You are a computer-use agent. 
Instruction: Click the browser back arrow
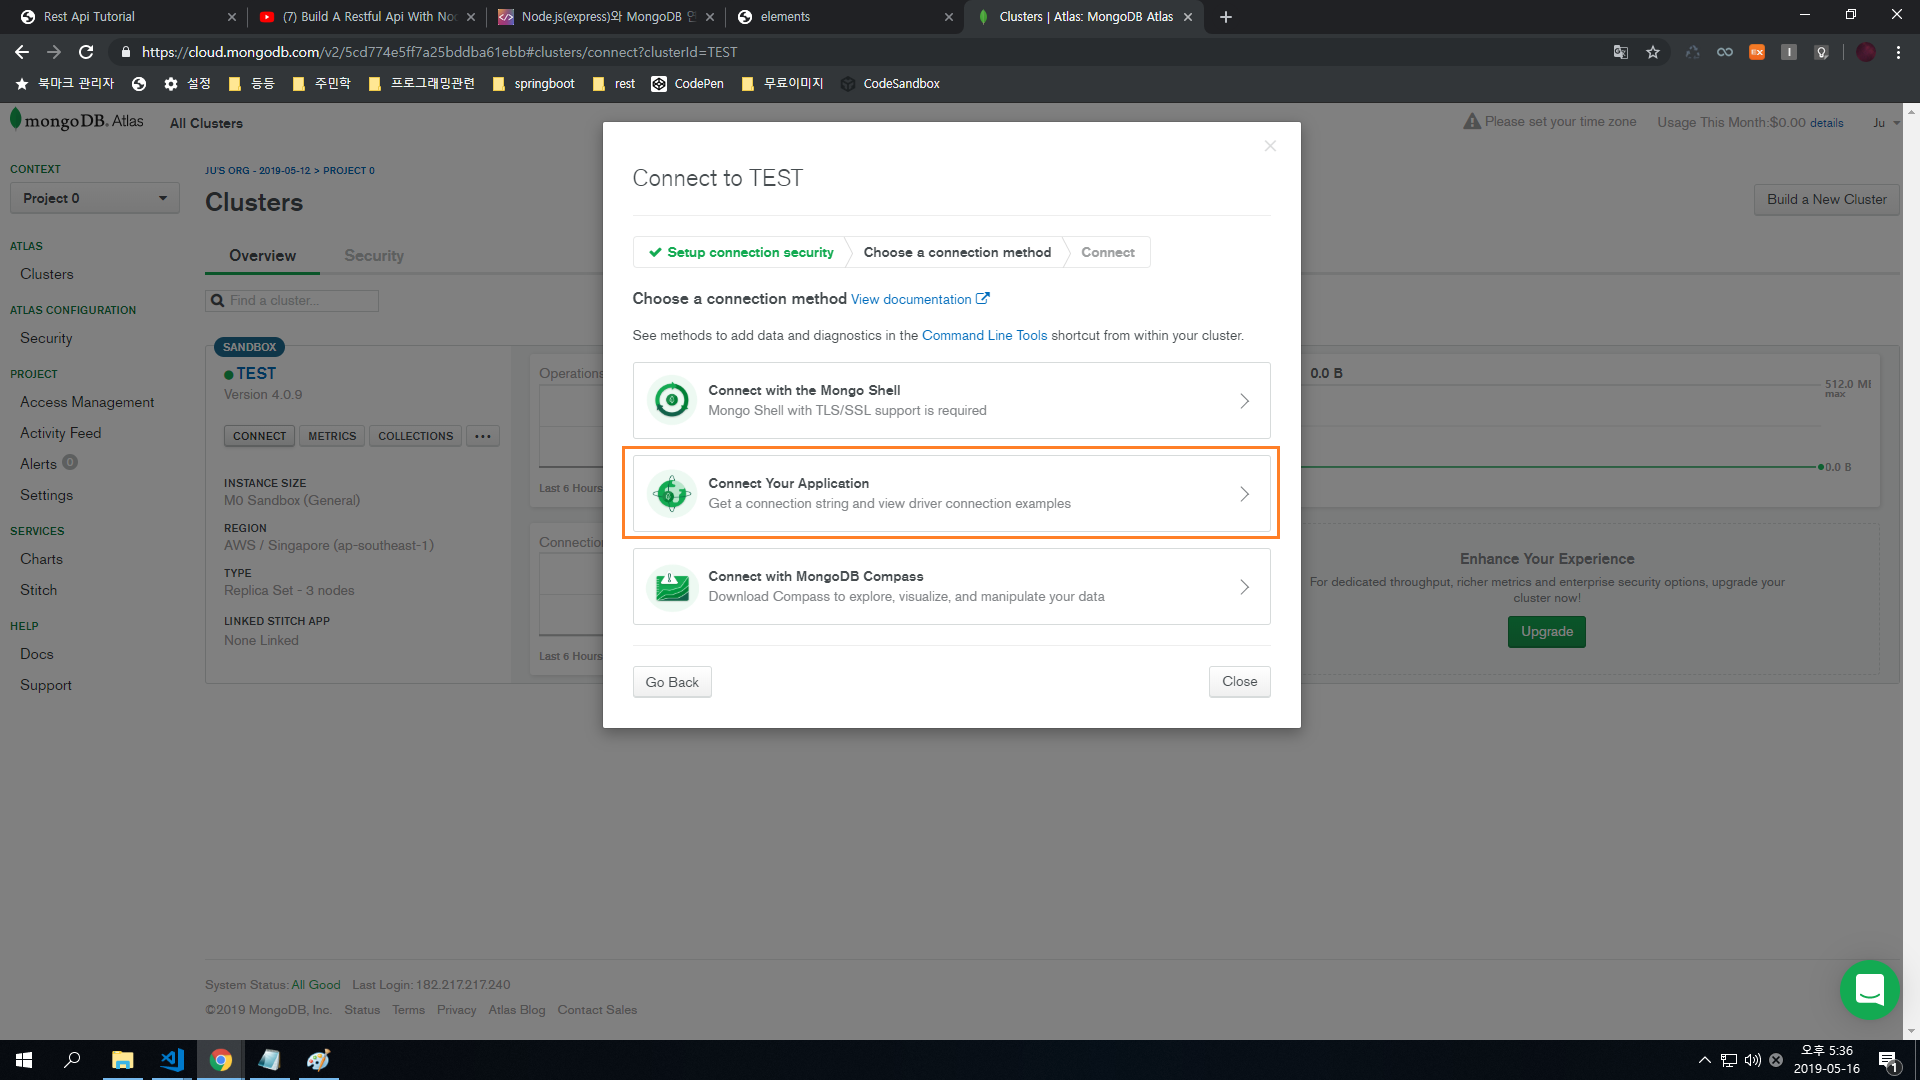click(22, 52)
